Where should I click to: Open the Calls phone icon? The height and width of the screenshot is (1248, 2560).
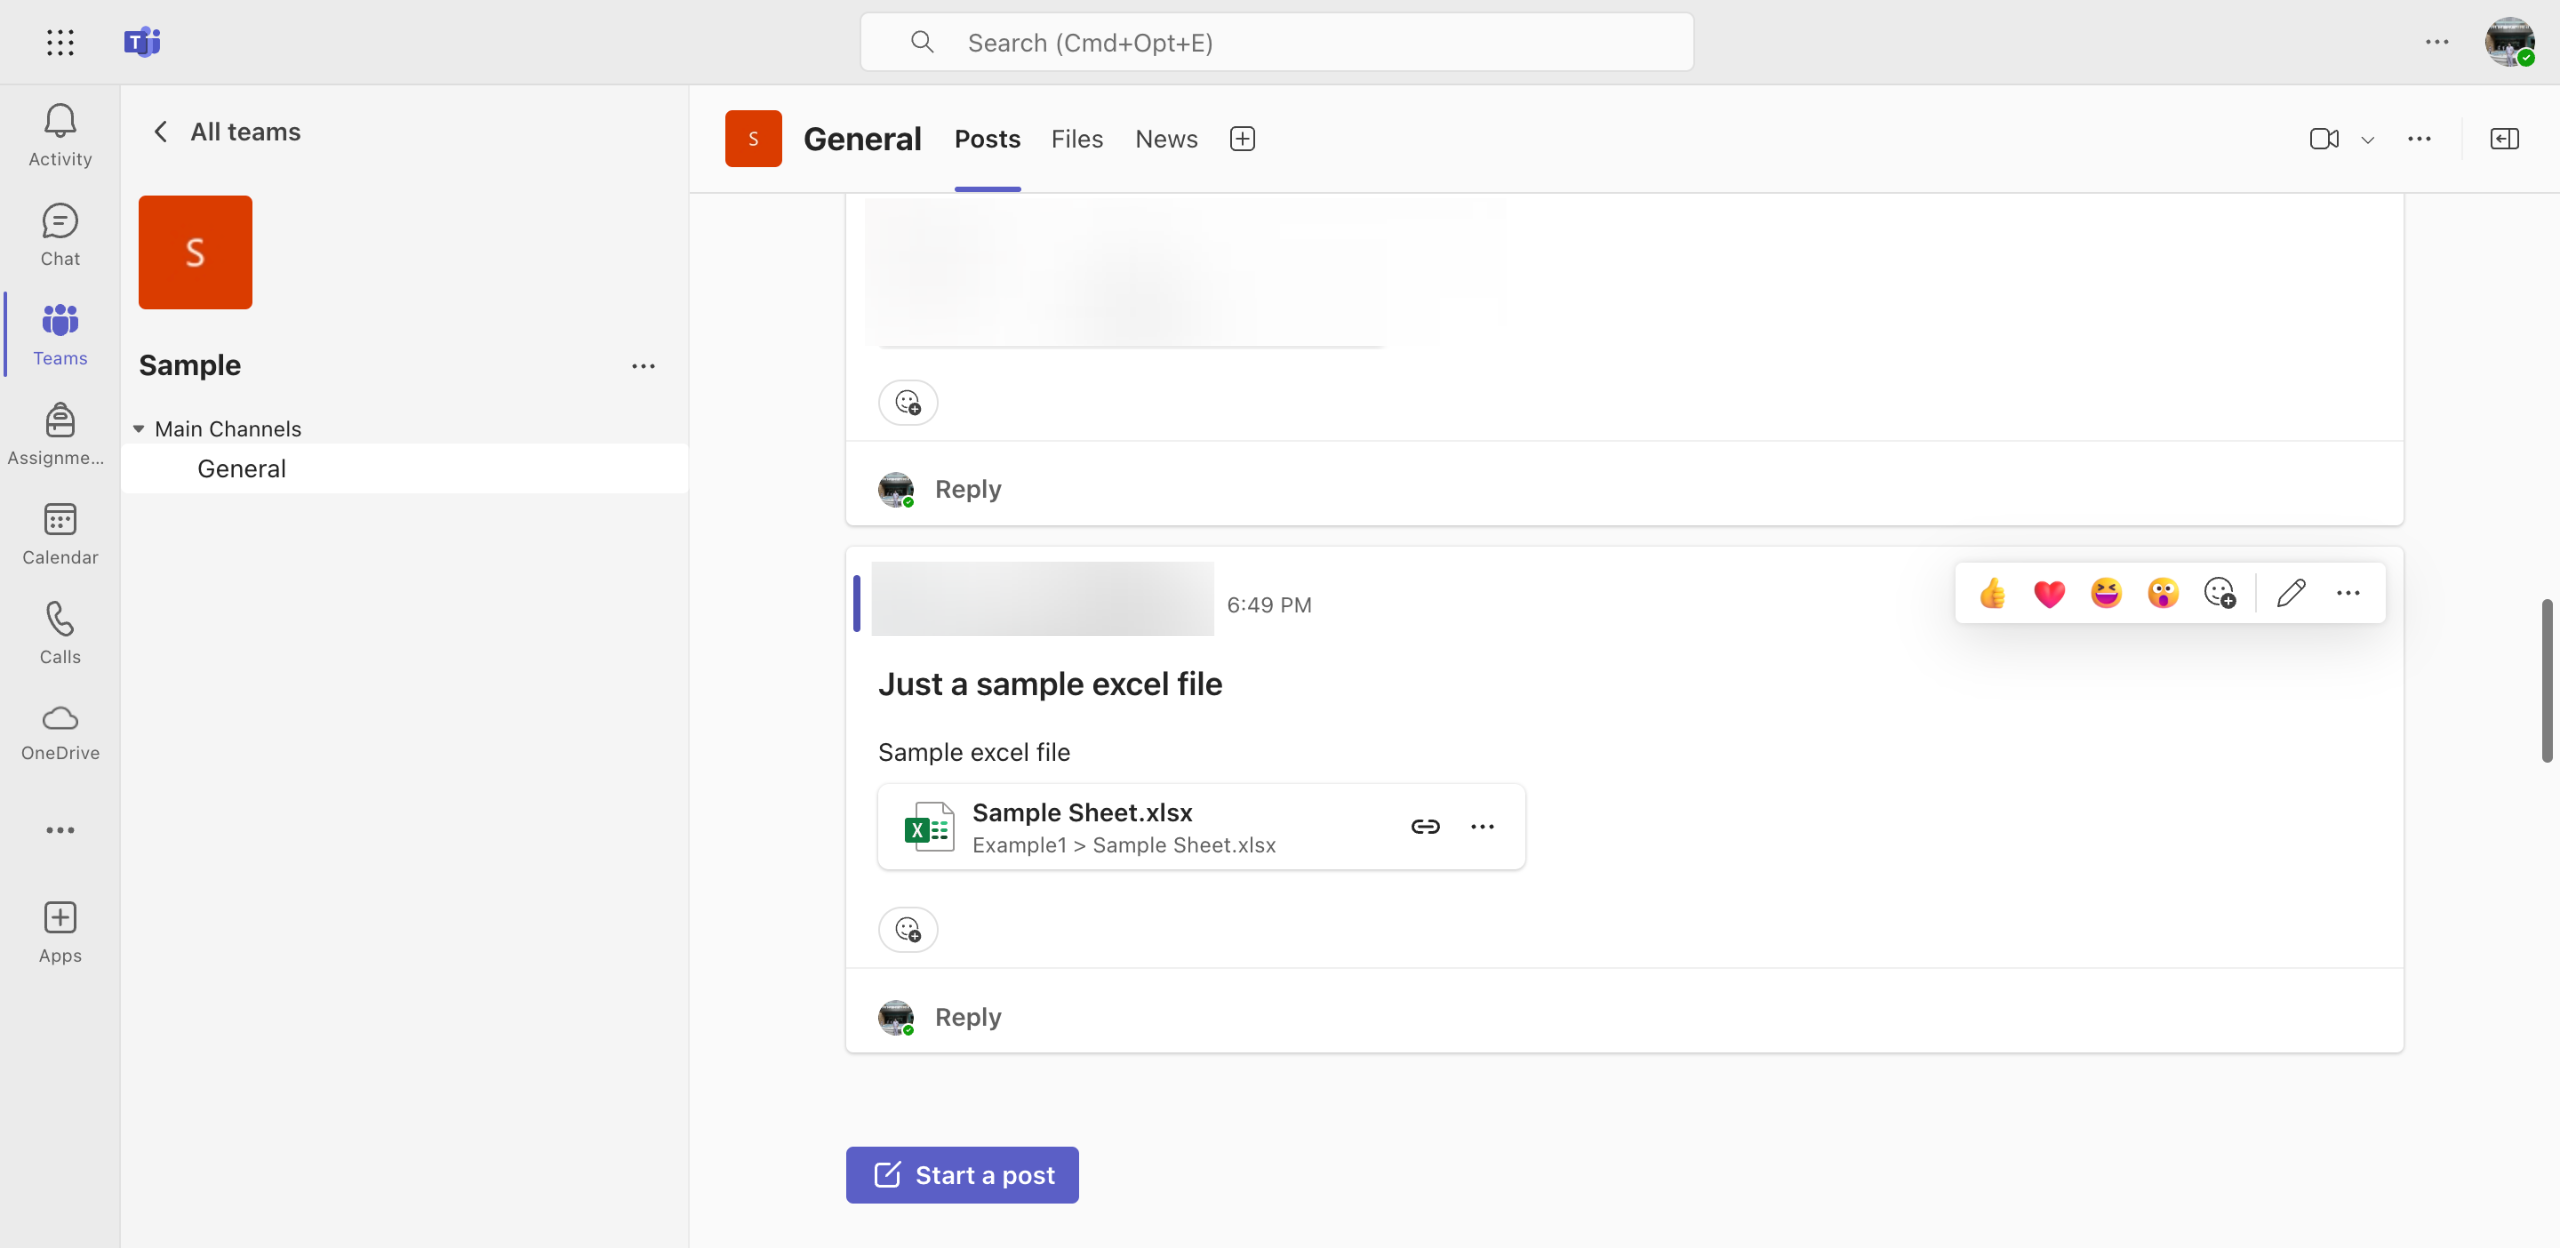click(60, 633)
